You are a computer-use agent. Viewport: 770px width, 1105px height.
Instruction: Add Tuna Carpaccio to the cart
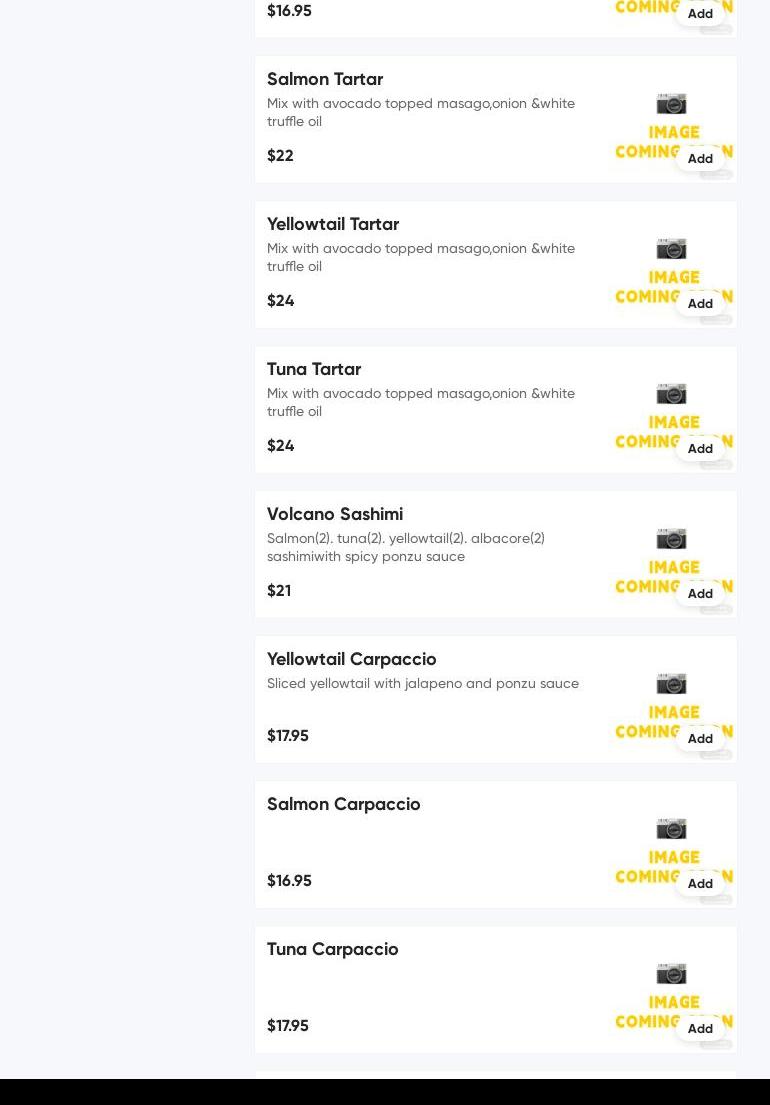700,1029
